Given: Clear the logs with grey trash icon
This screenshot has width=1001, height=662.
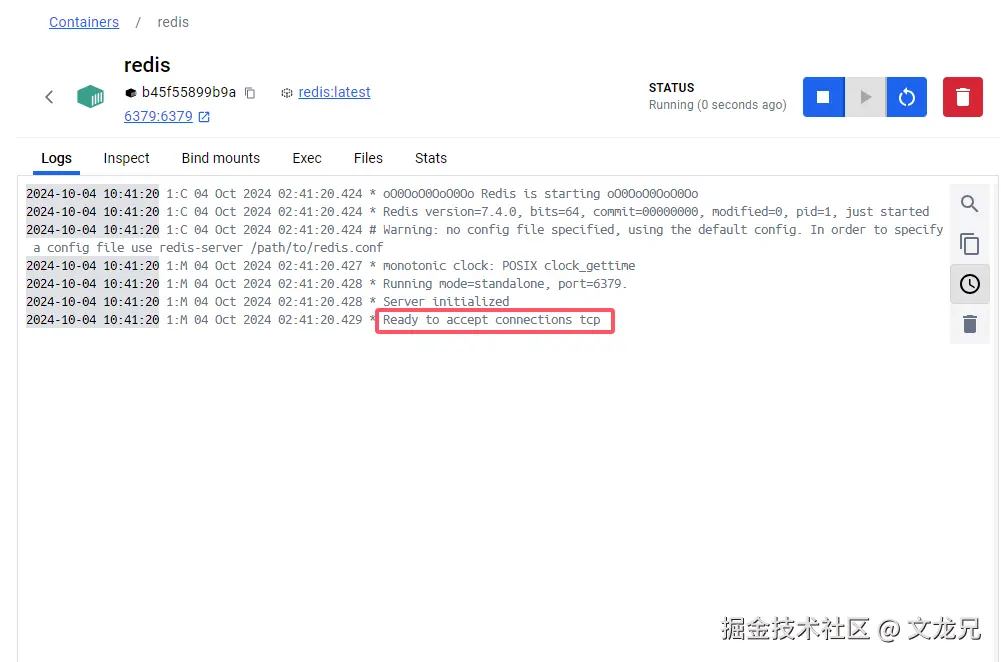Looking at the screenshot, I should [970, 324].
